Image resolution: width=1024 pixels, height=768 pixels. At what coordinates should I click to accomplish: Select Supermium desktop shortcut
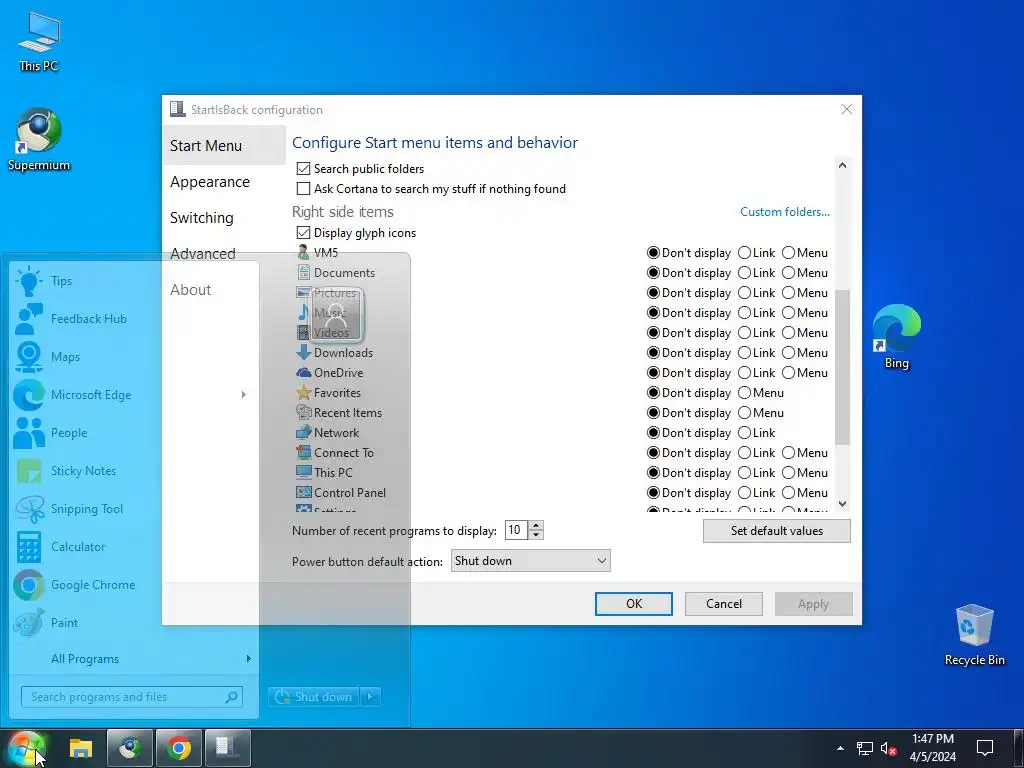(39, 140)
